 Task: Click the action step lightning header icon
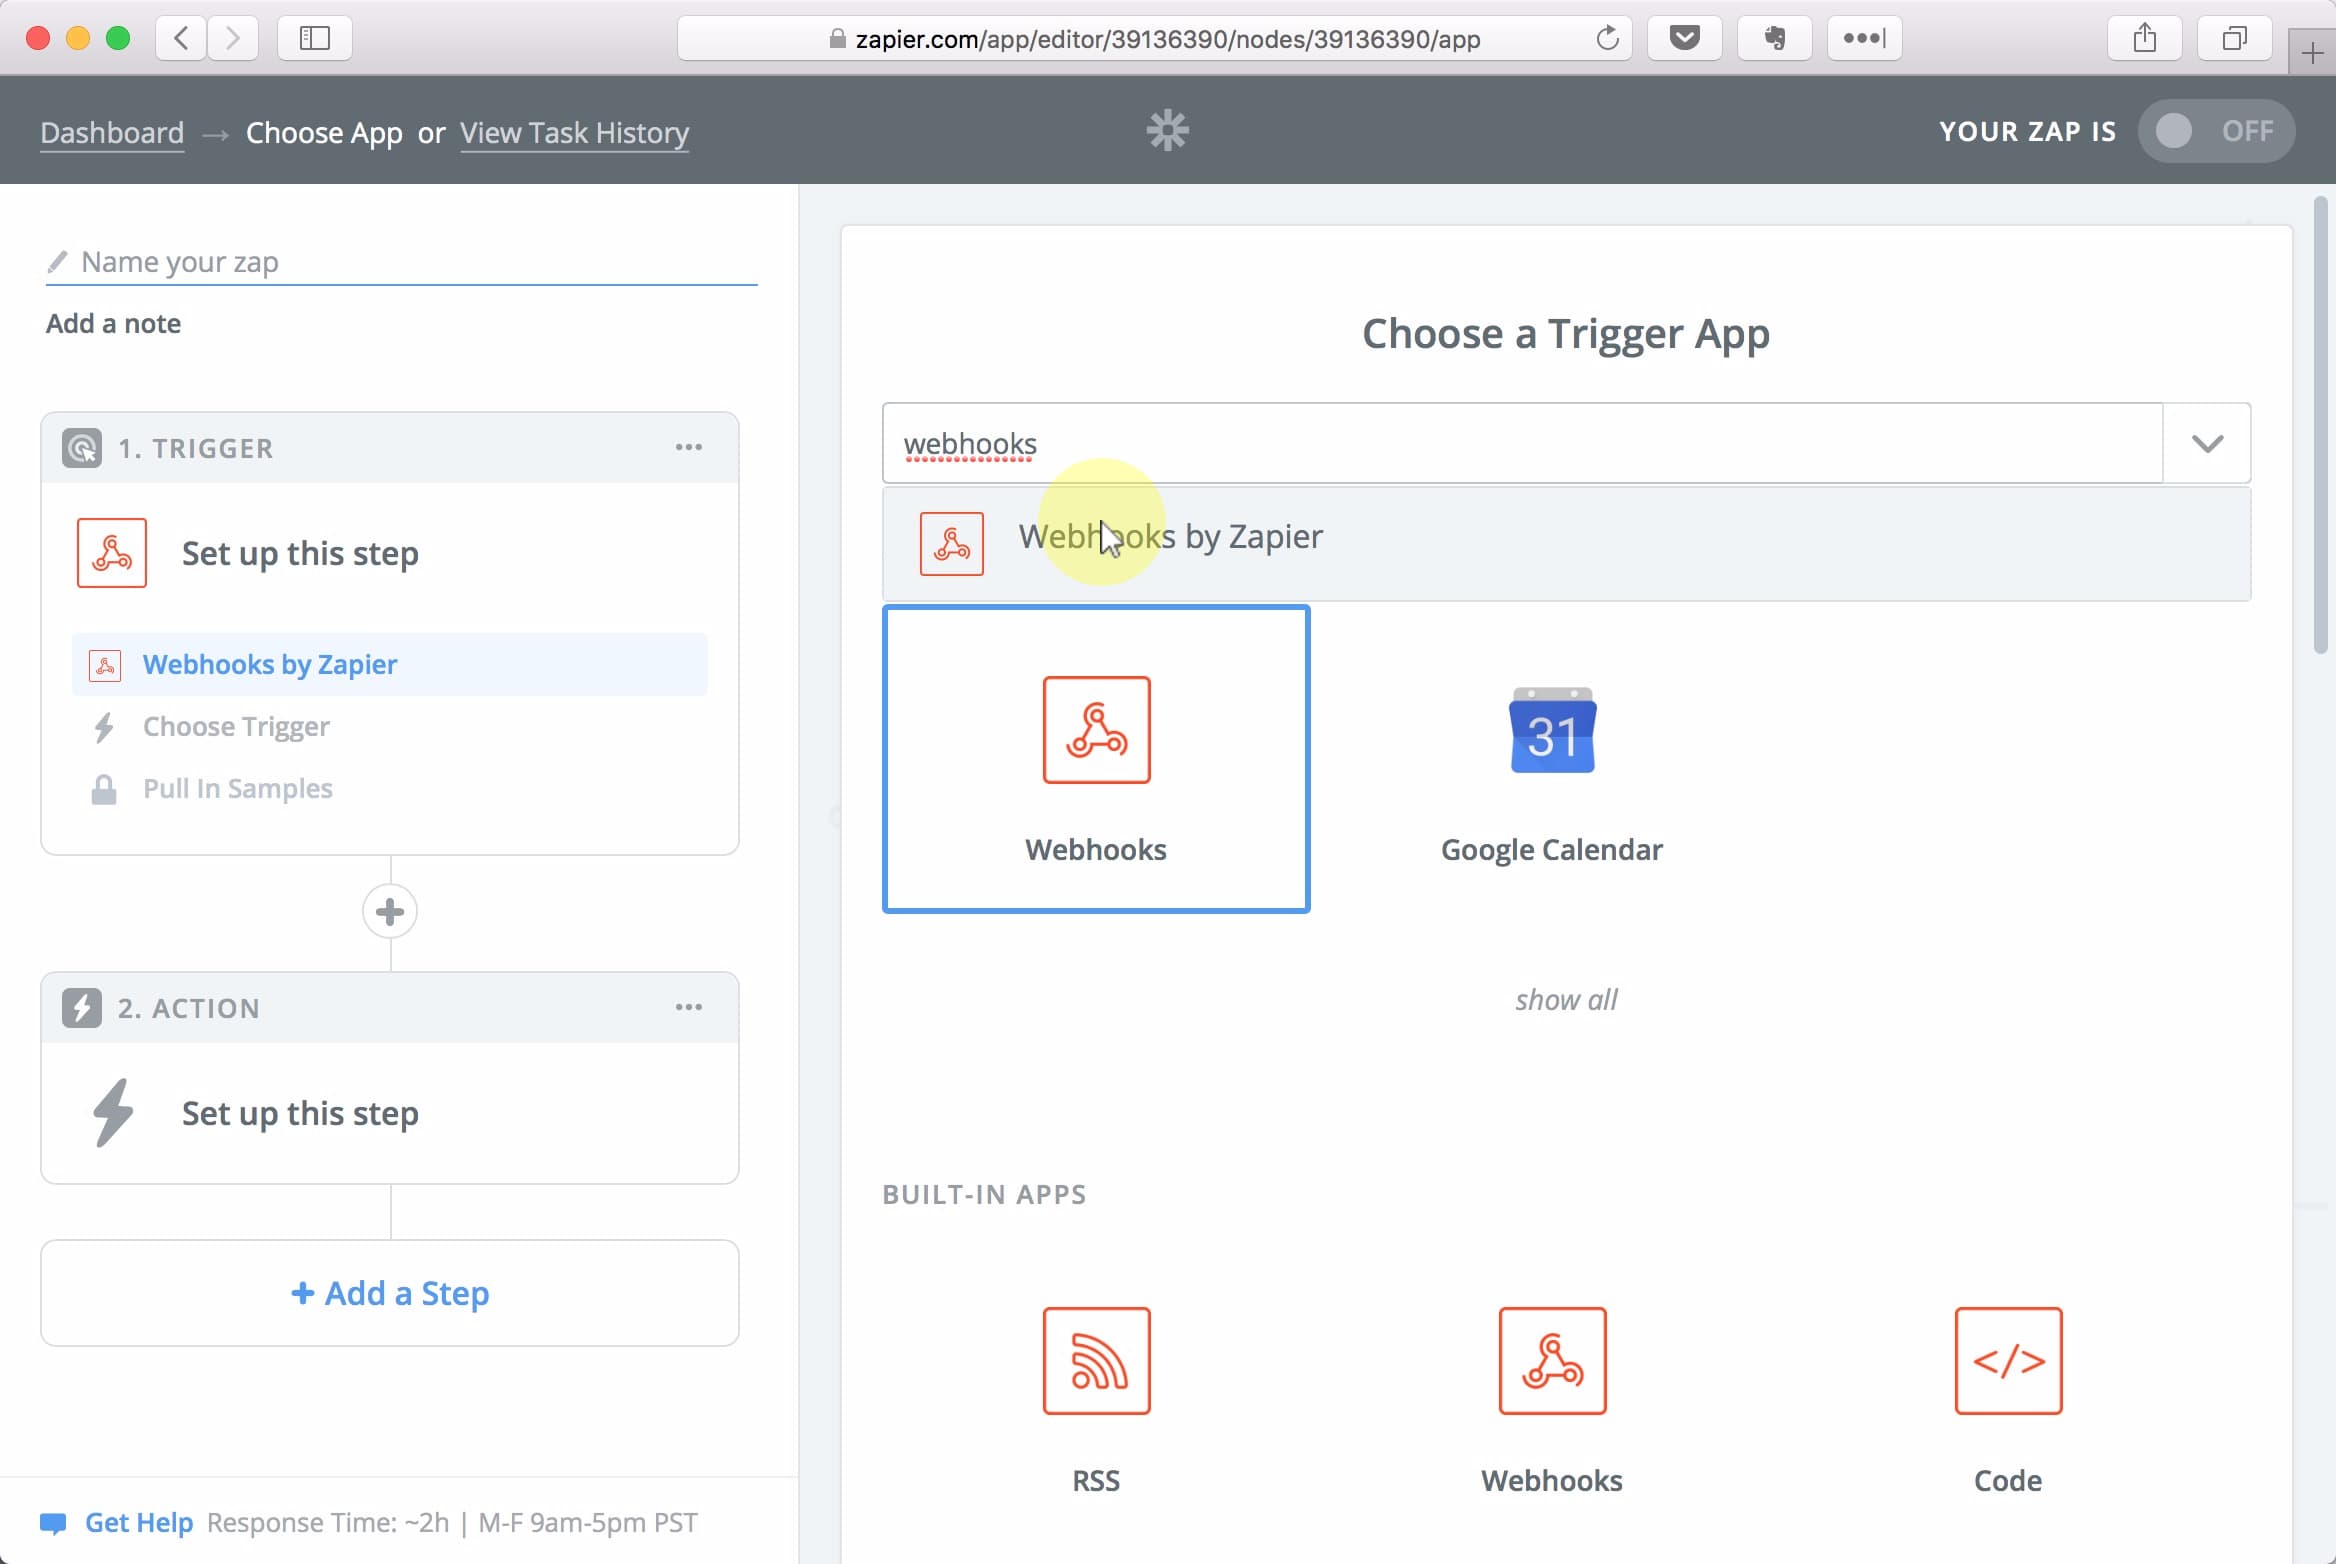[x=82, y=1008]
